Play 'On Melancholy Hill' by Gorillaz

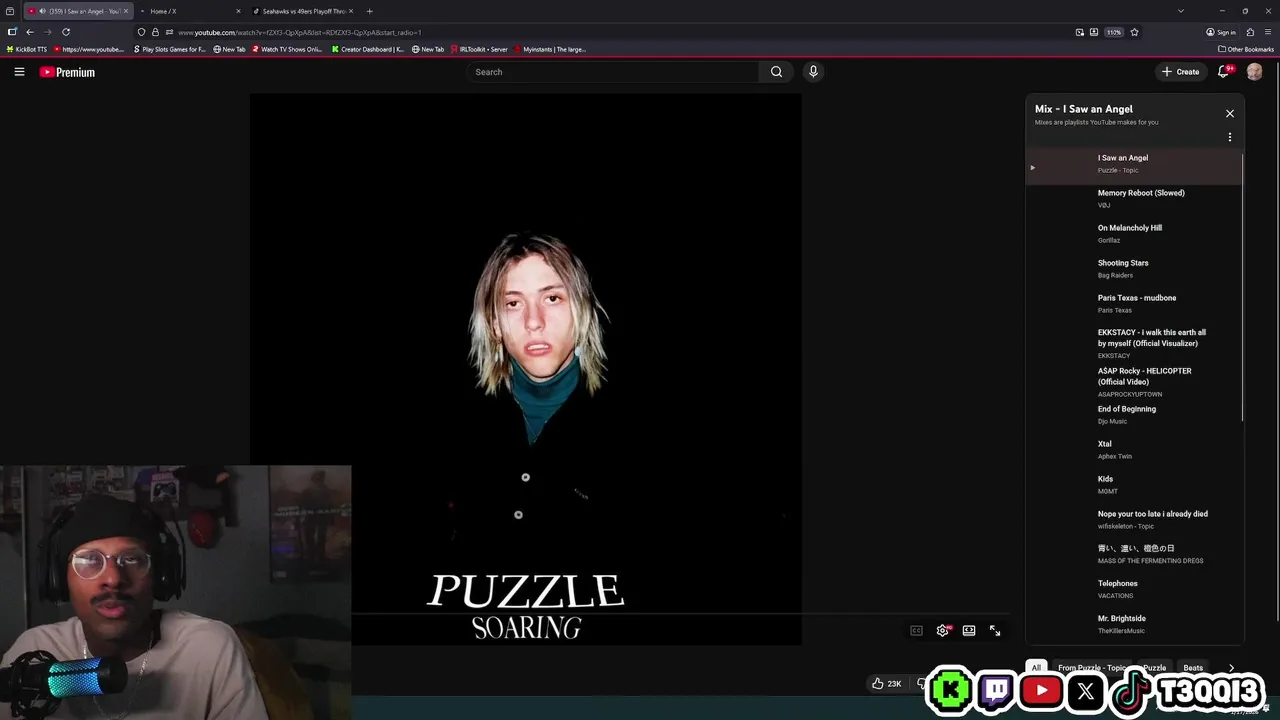pos(1136,233)
